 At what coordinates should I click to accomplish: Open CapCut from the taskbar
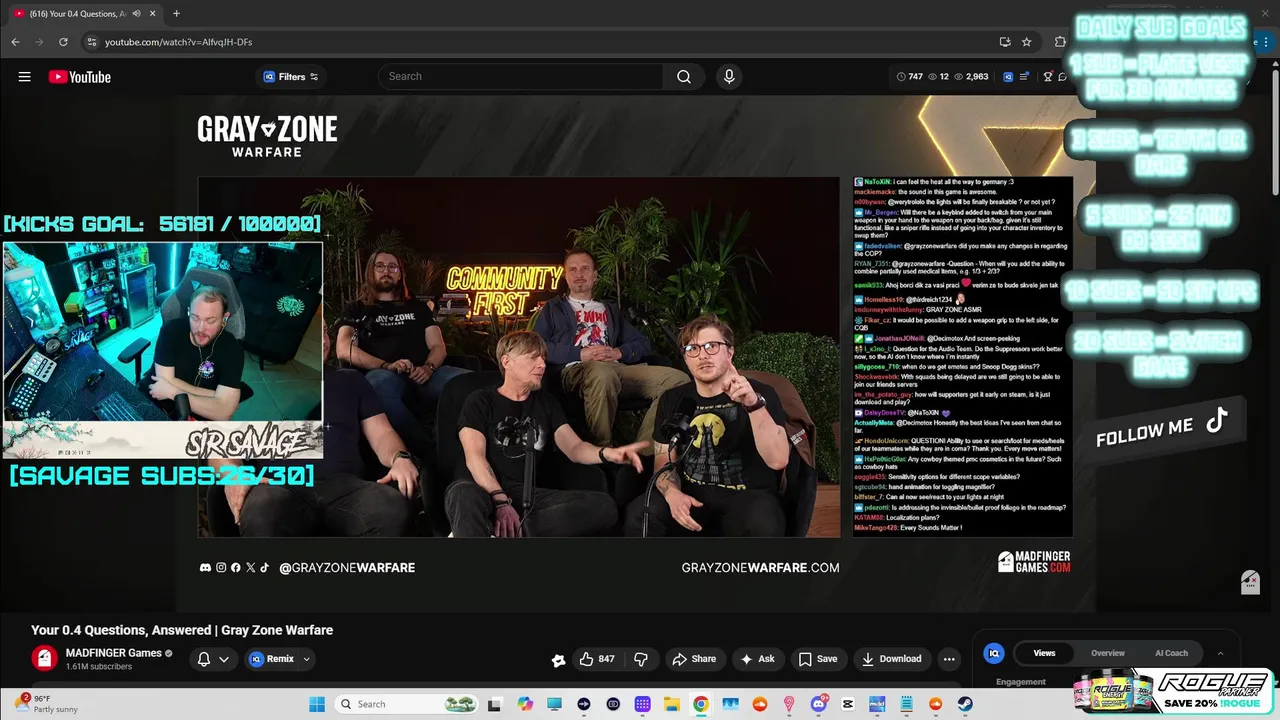(x=848, y=704)
